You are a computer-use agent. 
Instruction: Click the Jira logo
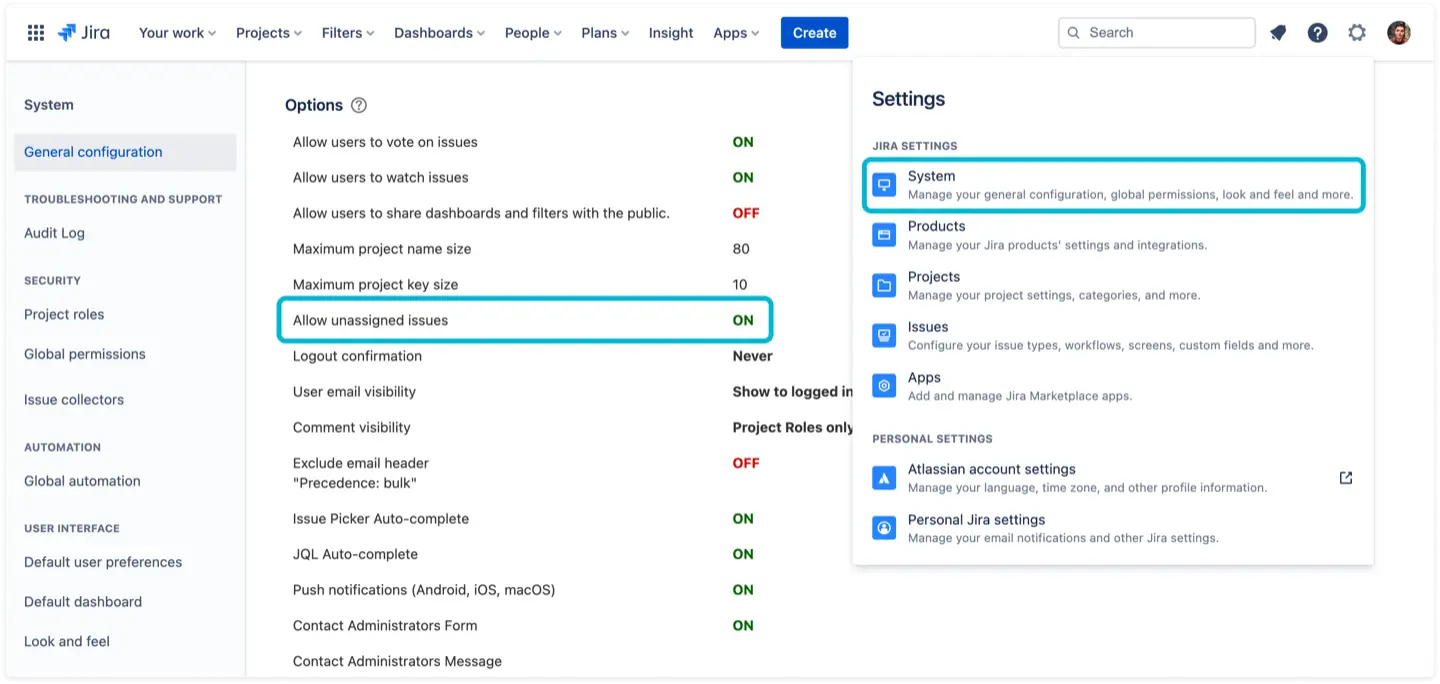tap(84, 33)
